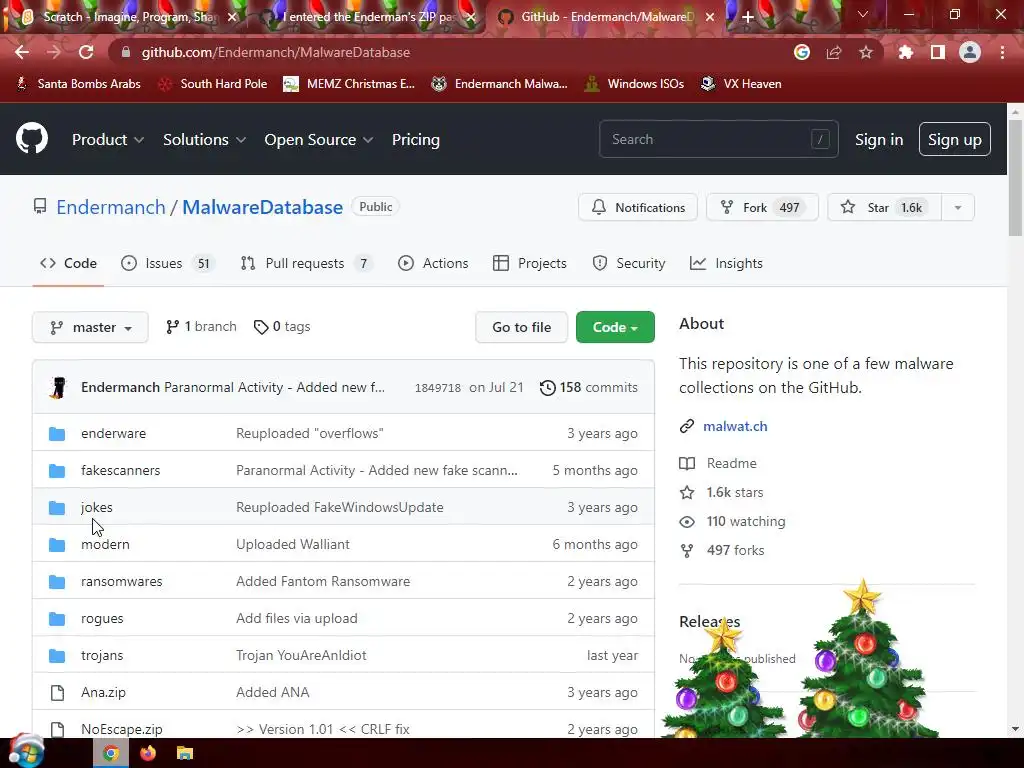Viewport: 1024px width, 768px height.
Task: Open VX Heaven bookmark
Action: [x=741, y=84]
